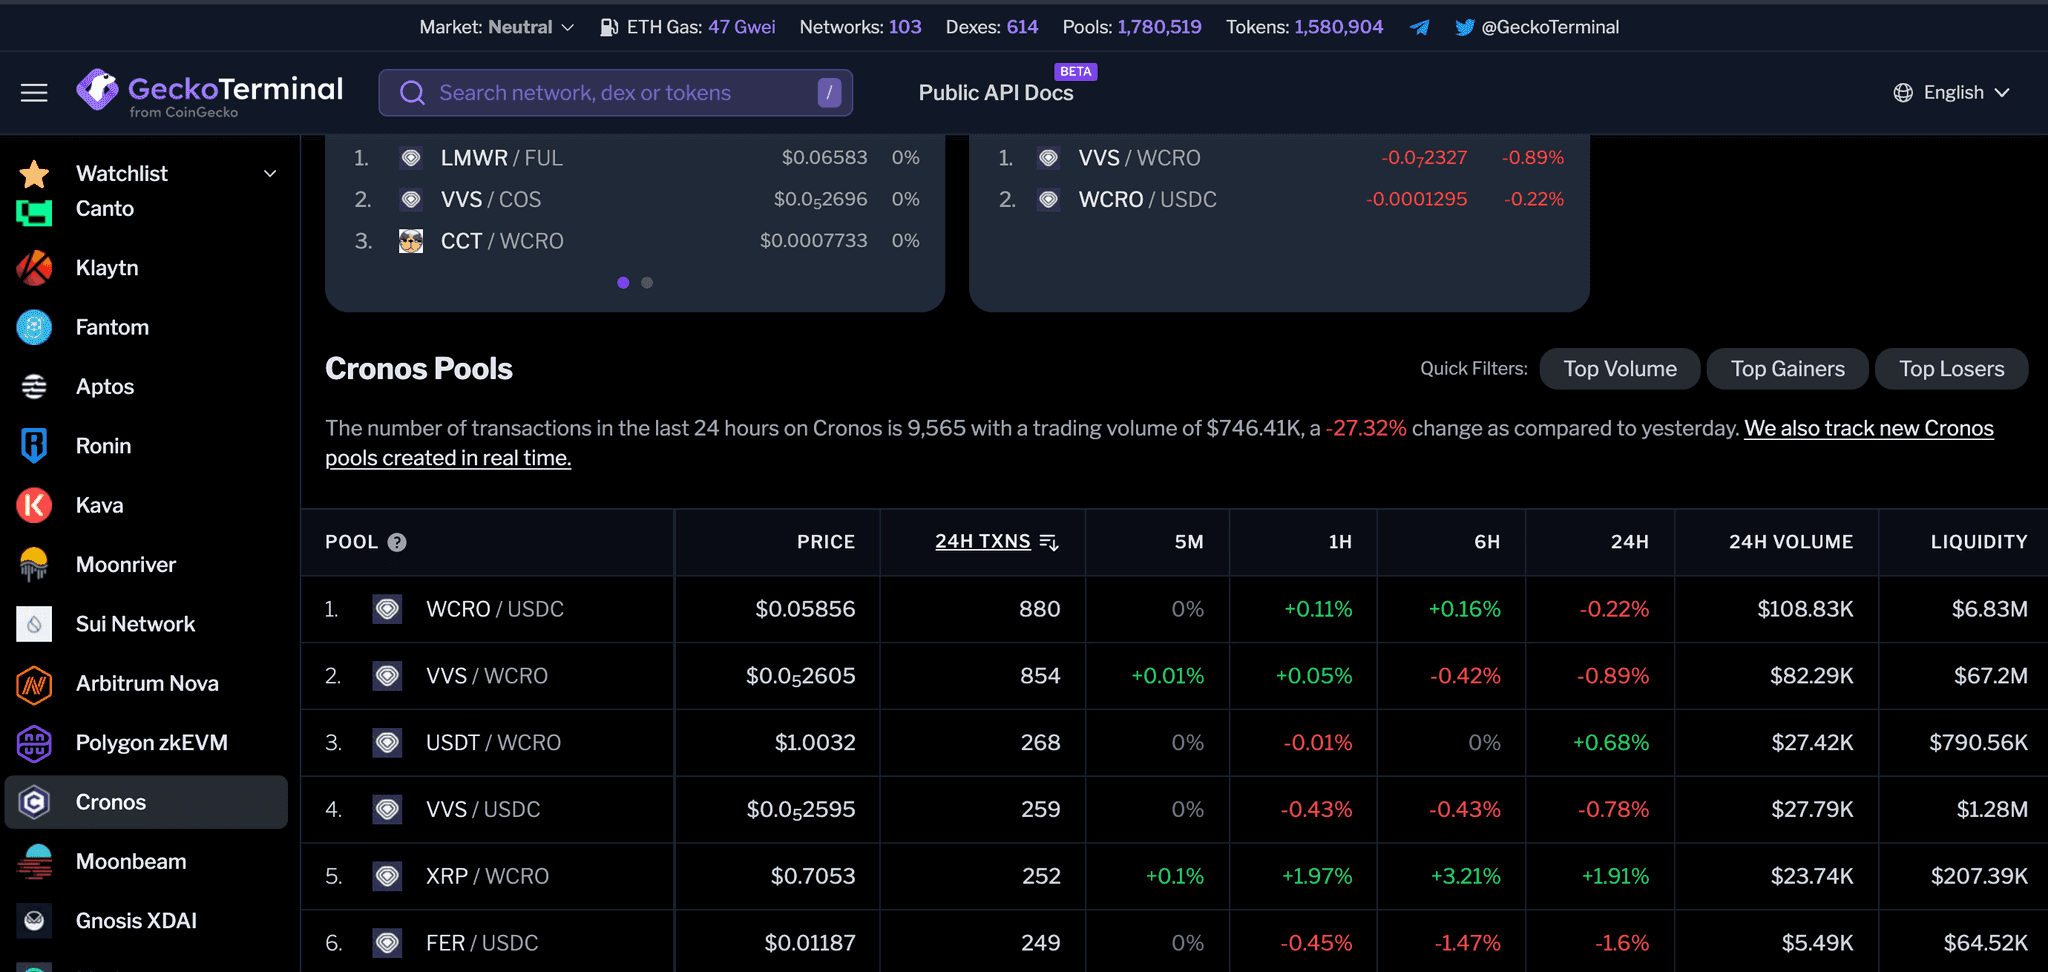
Task: Open Public API Docs
Action: tap(995, 93)
